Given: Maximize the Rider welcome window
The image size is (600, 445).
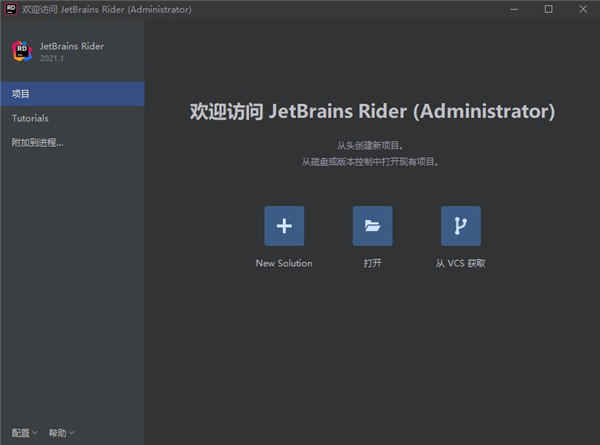Looking at the screenshot, I should pos(548,9).
